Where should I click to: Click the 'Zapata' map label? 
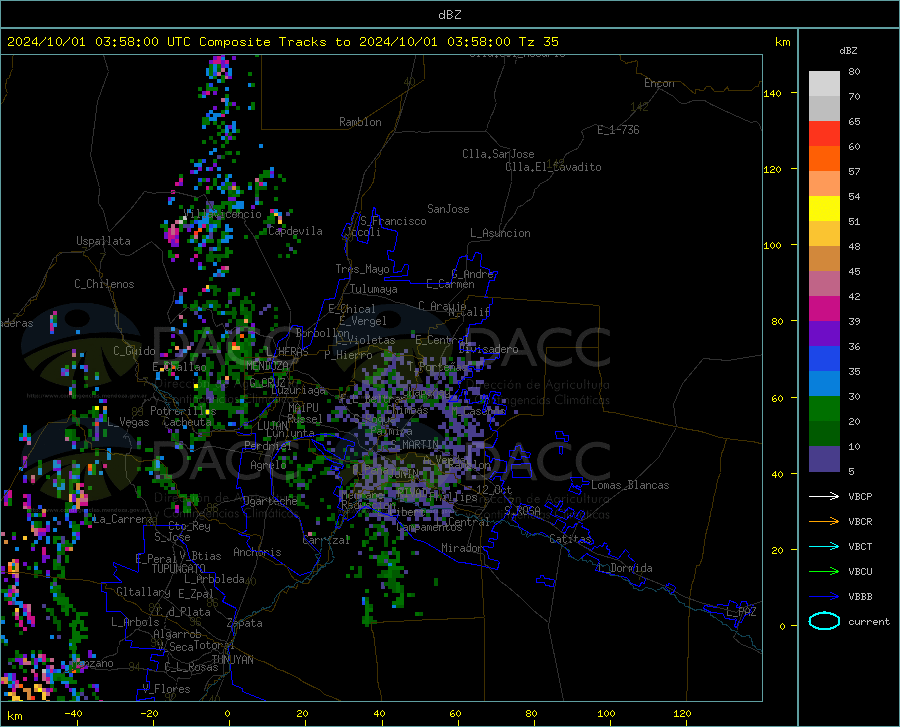click(x=245, y=623)
